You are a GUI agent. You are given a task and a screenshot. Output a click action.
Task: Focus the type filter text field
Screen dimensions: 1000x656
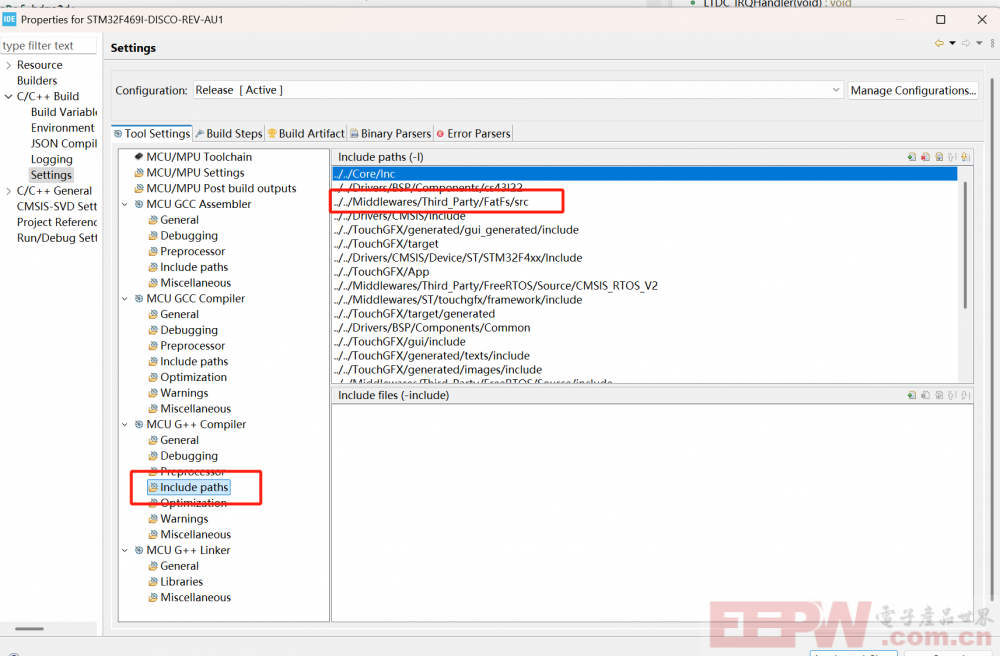(x=48, y=46)
